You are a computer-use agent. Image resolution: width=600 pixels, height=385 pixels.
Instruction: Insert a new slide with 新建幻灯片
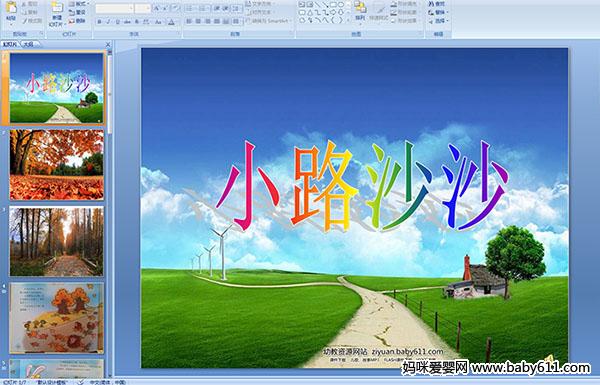(57, 14)
